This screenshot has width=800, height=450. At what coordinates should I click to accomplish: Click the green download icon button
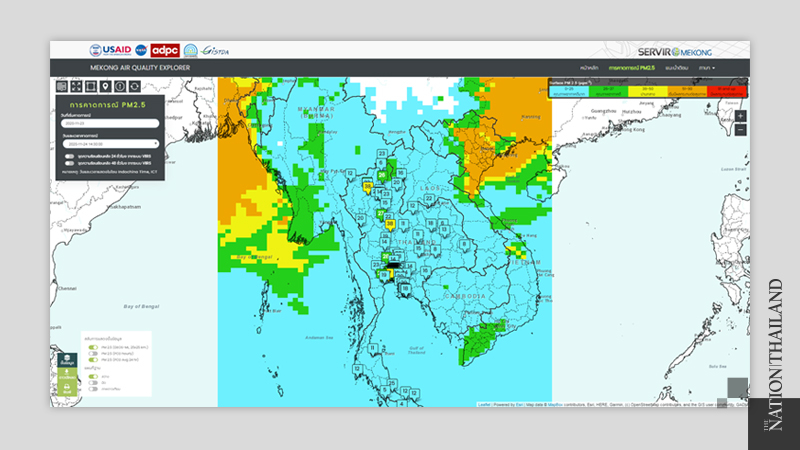point(67,375)
